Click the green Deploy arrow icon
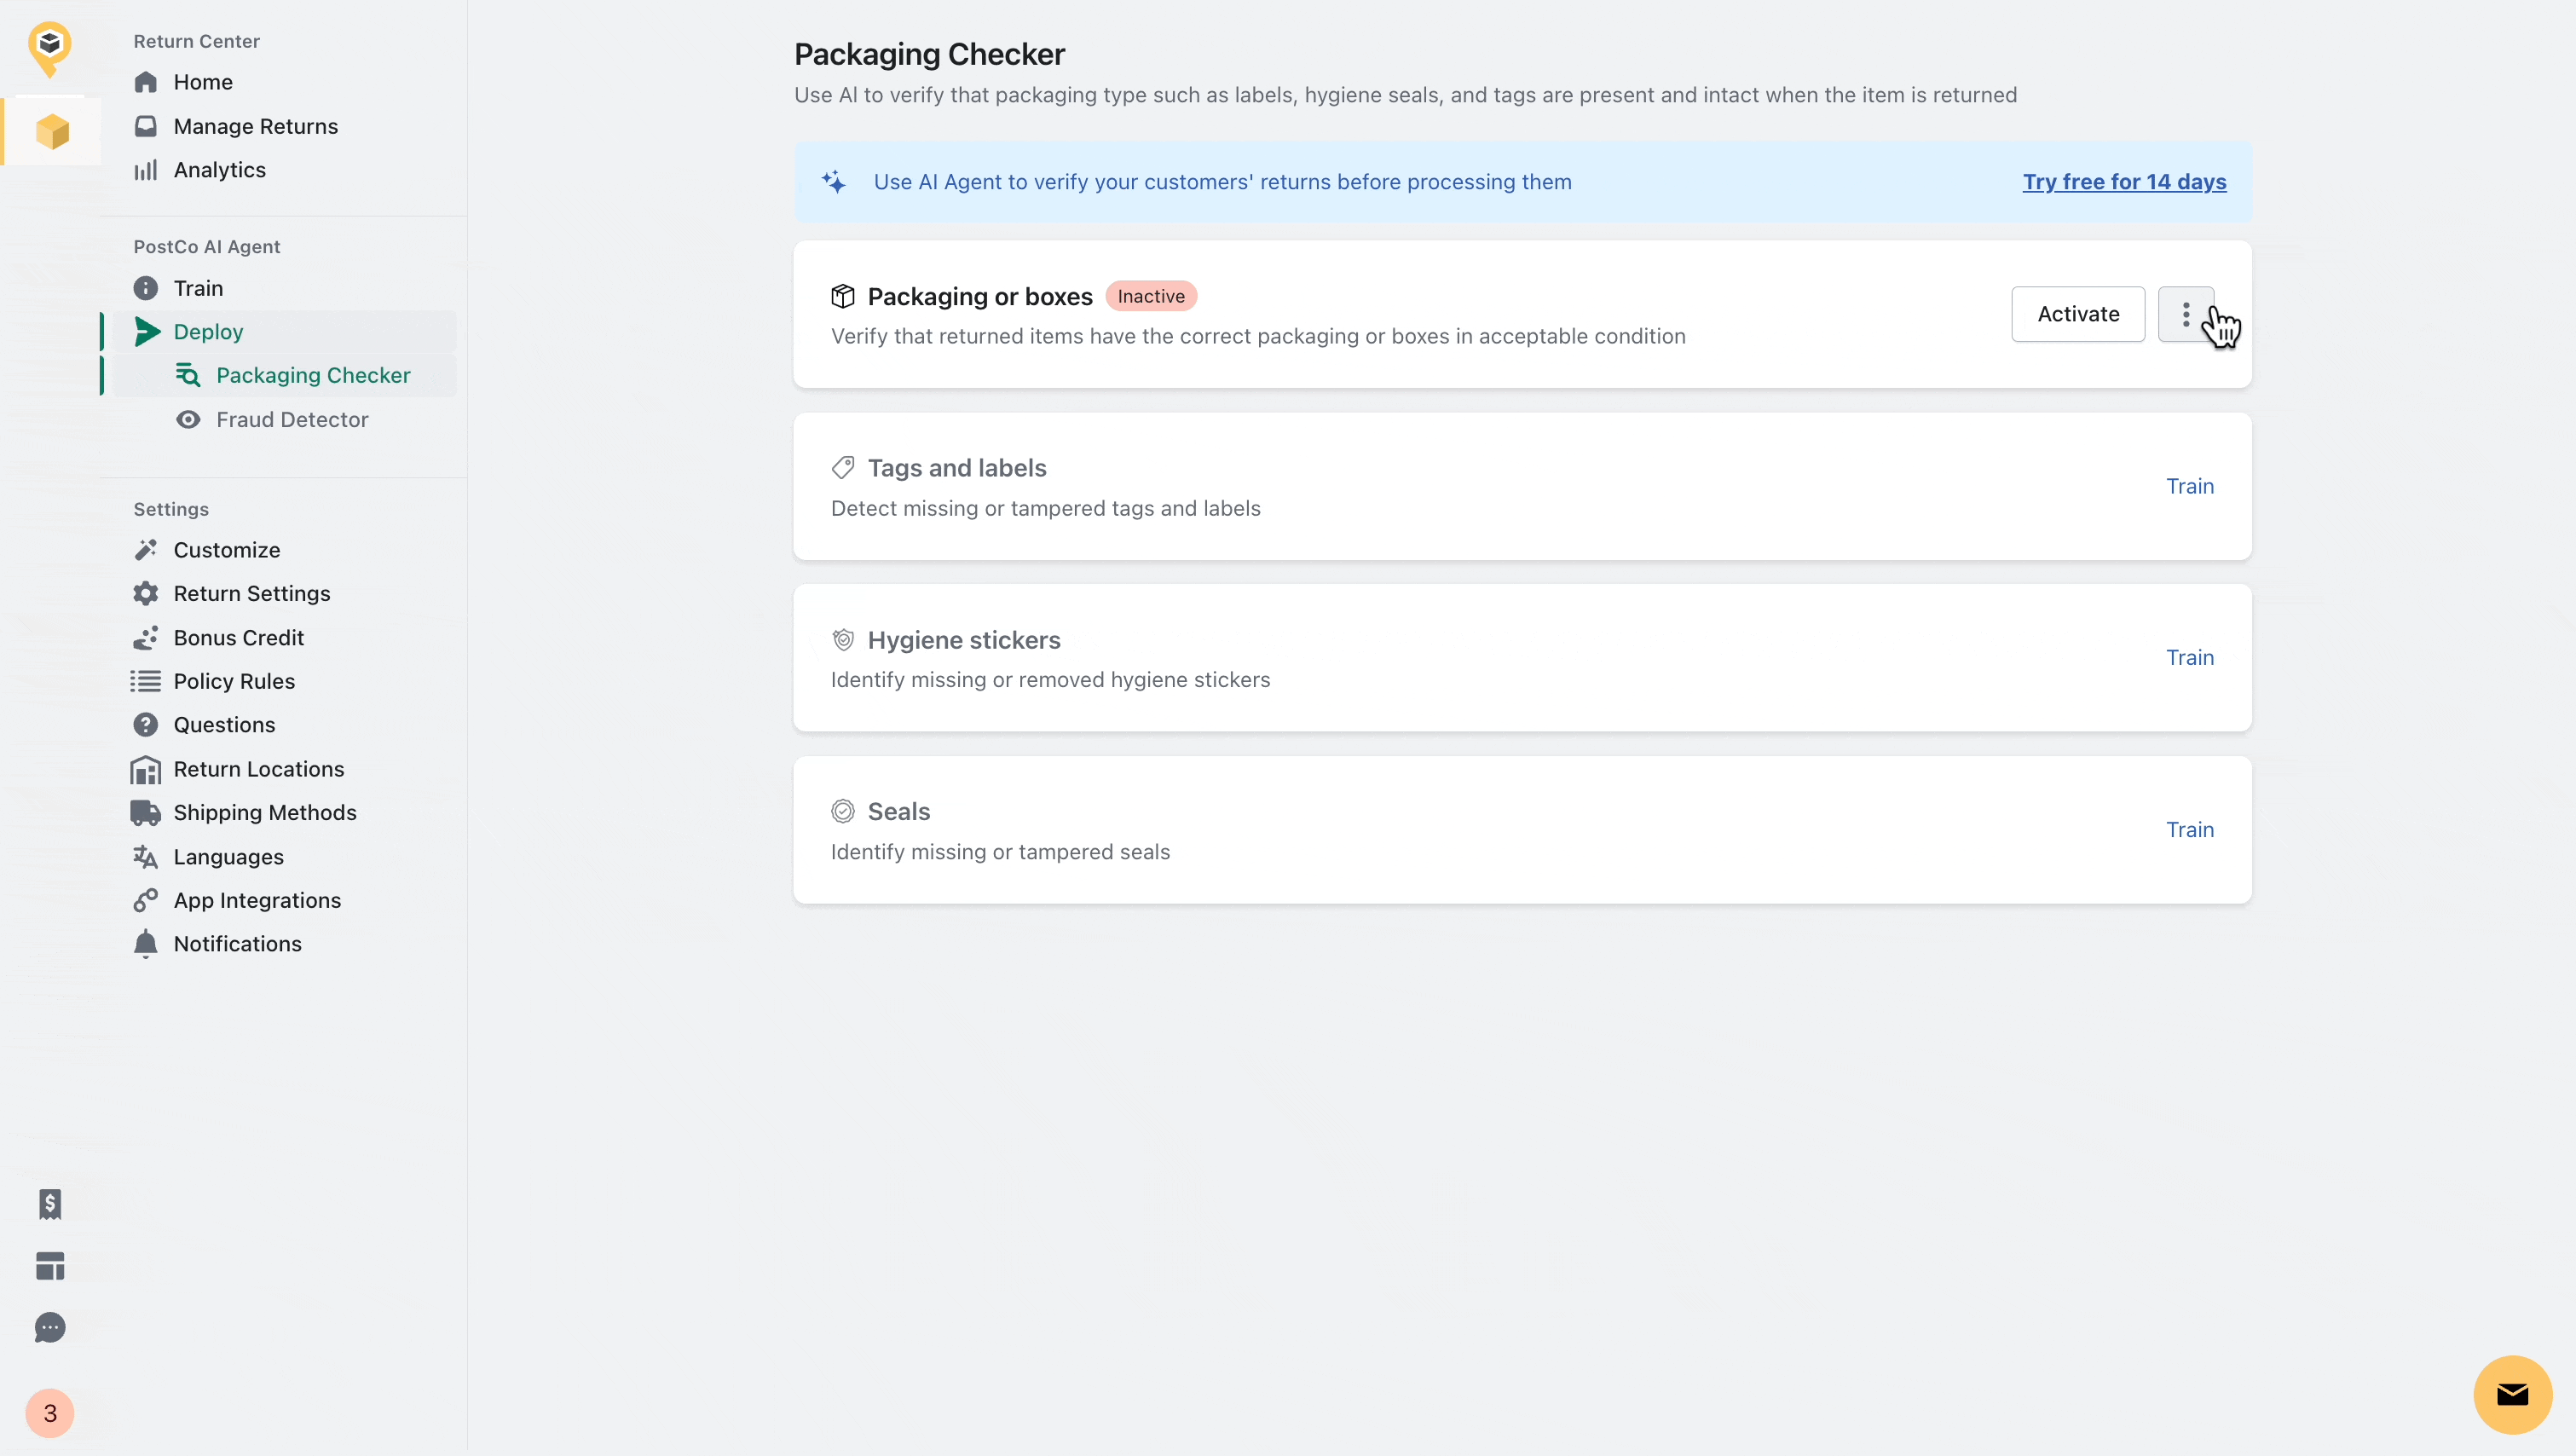This screenshot has width=2576, height=1456. tap(147, 332)
